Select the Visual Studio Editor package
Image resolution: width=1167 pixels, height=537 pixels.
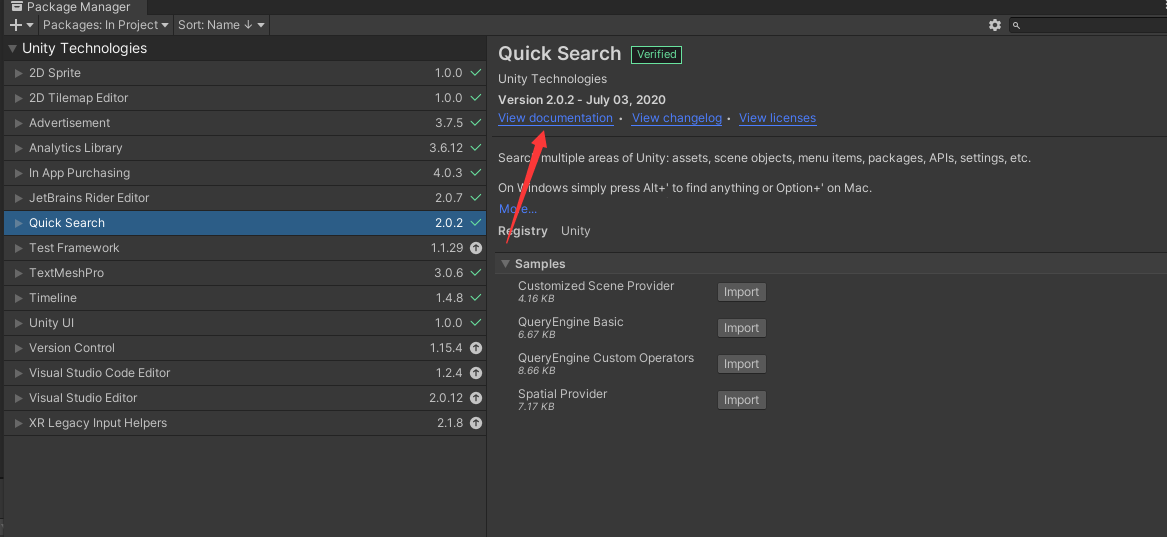pos(245,398)
